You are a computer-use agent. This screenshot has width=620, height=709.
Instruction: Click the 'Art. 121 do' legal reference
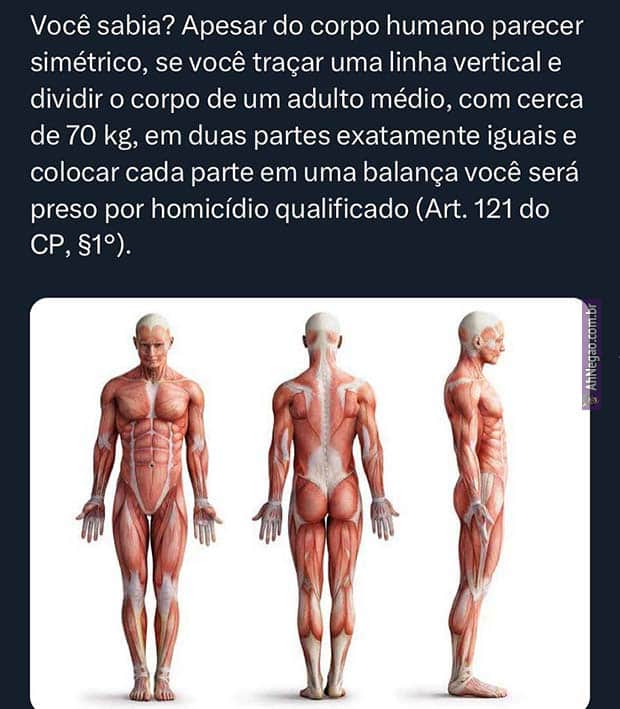(x=483, y=209)
